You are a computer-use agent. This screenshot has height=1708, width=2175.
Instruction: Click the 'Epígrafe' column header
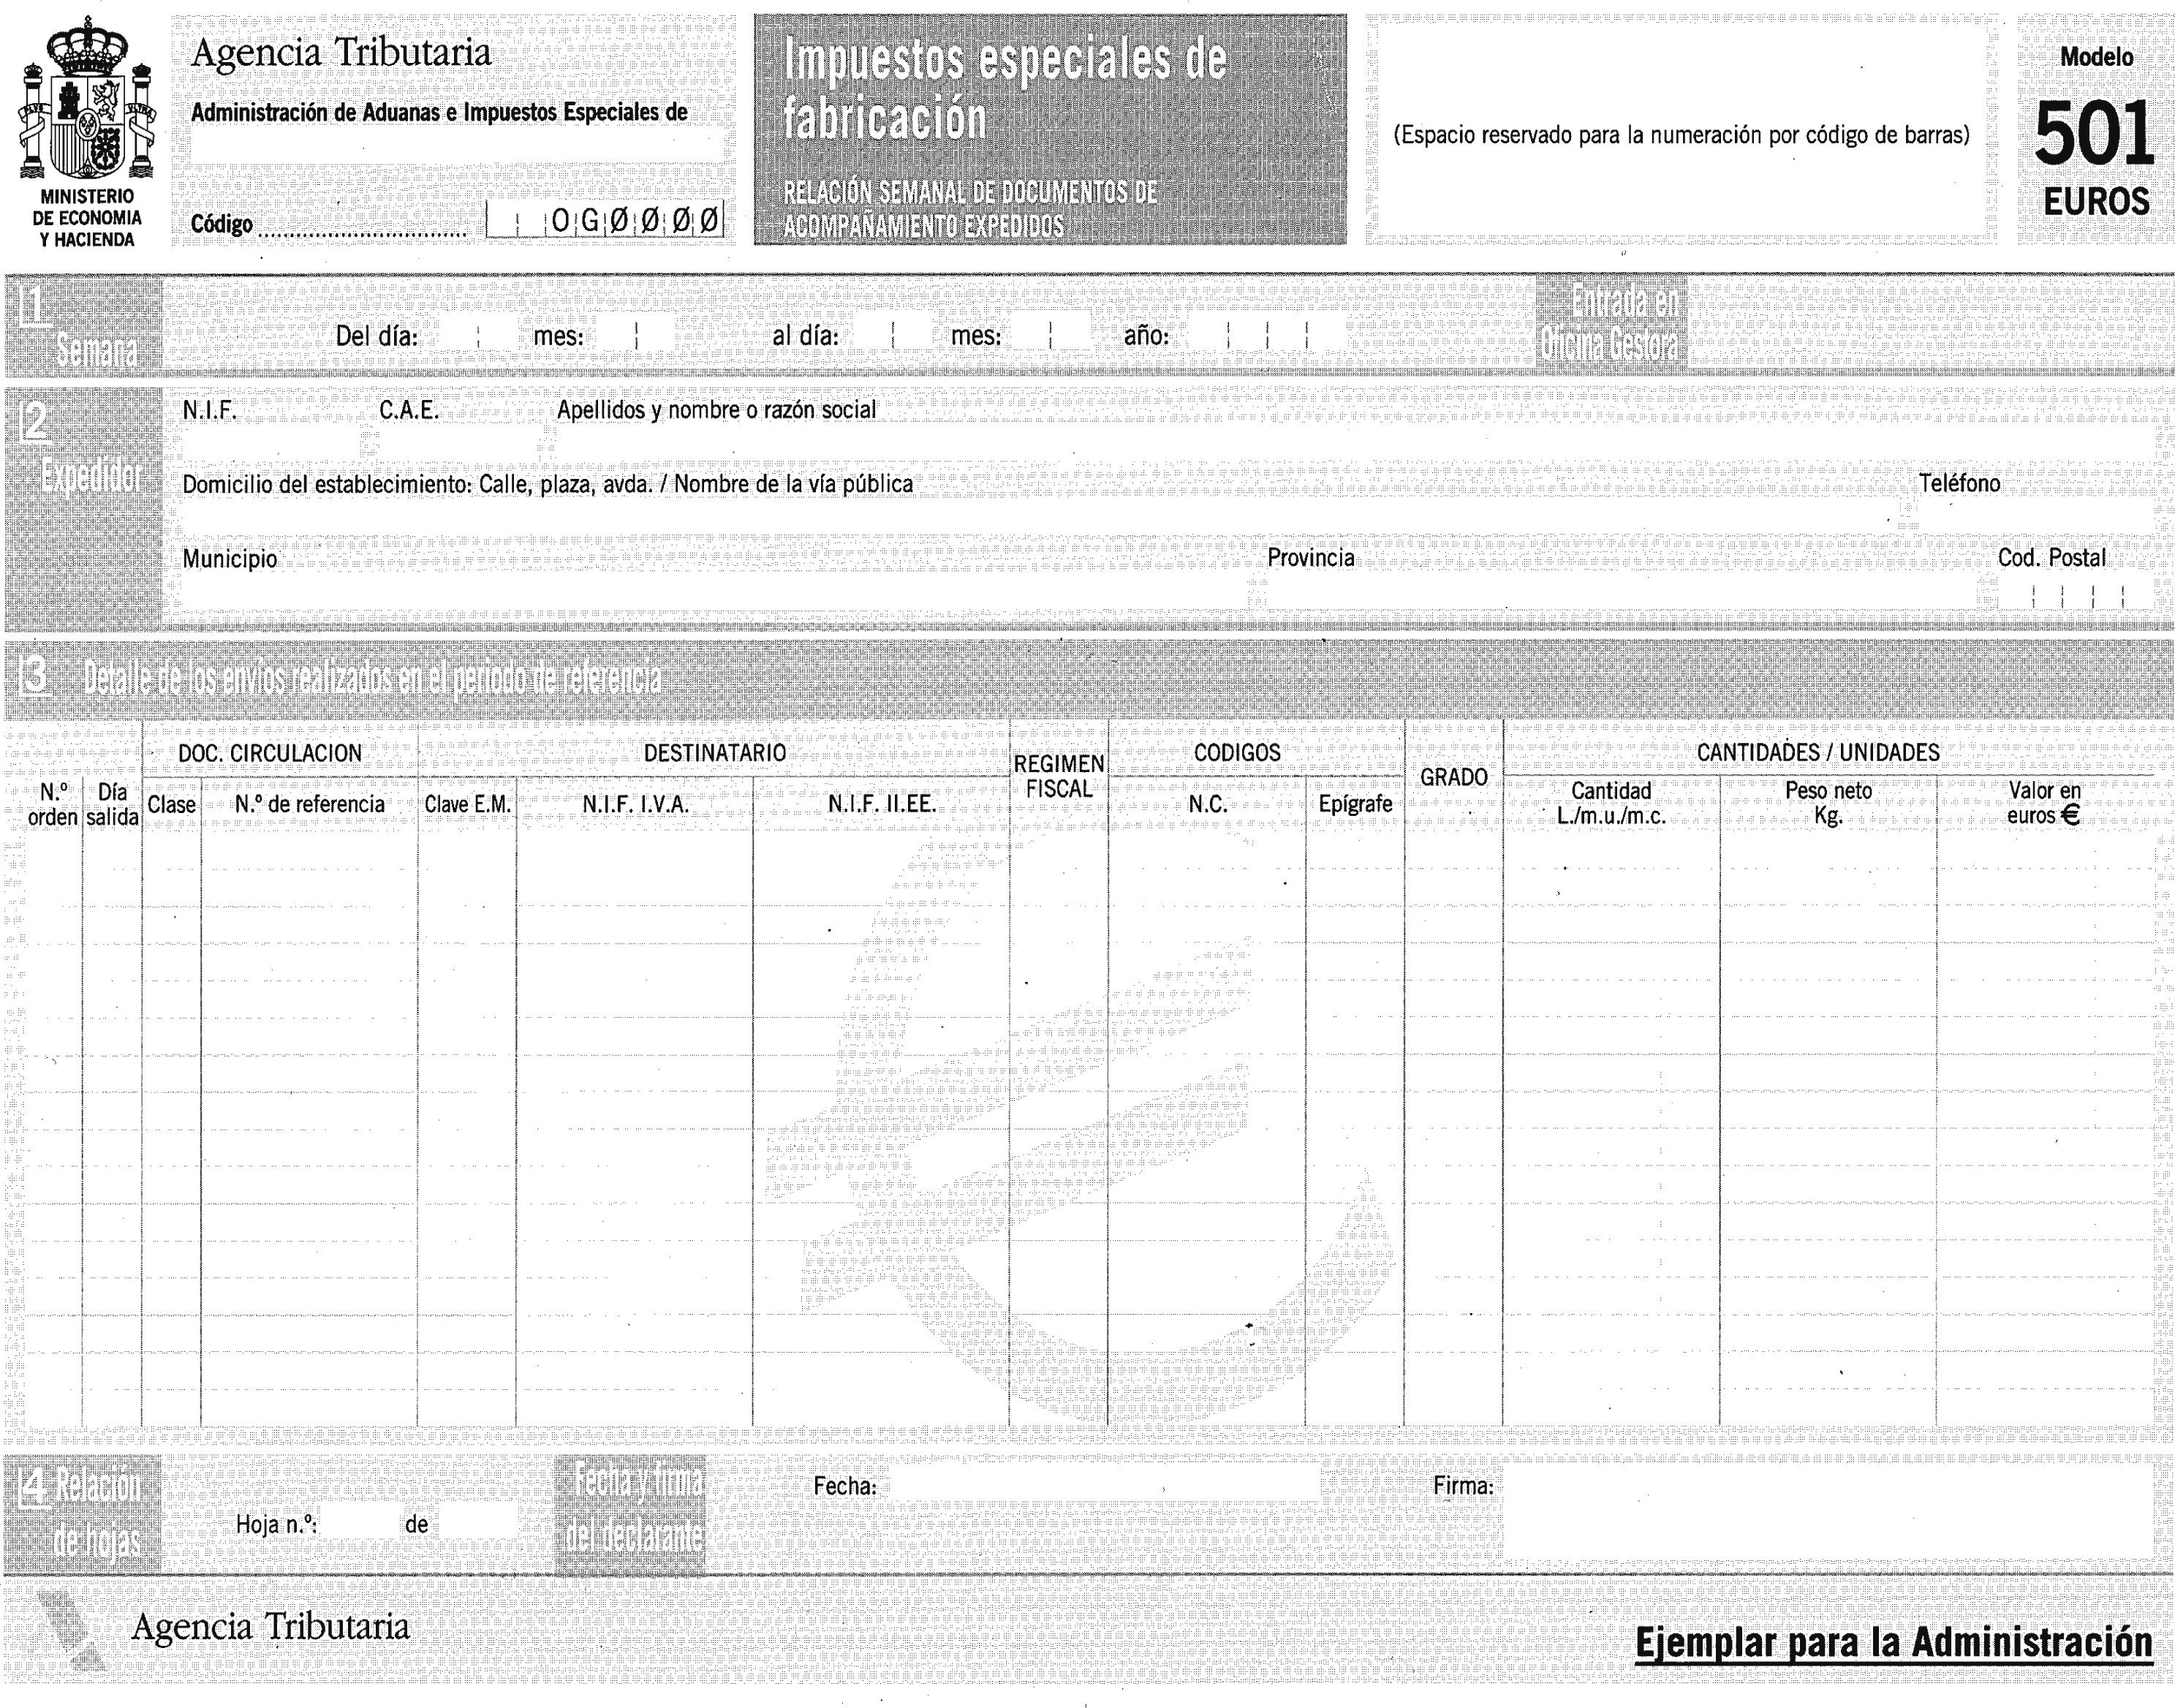click(1355, 804)
